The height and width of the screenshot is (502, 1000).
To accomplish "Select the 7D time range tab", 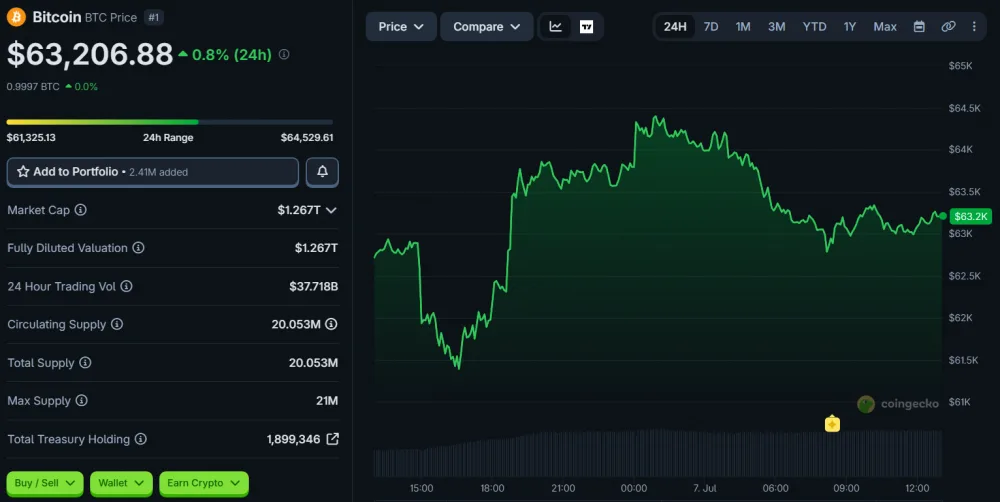I will click(710, 27).
